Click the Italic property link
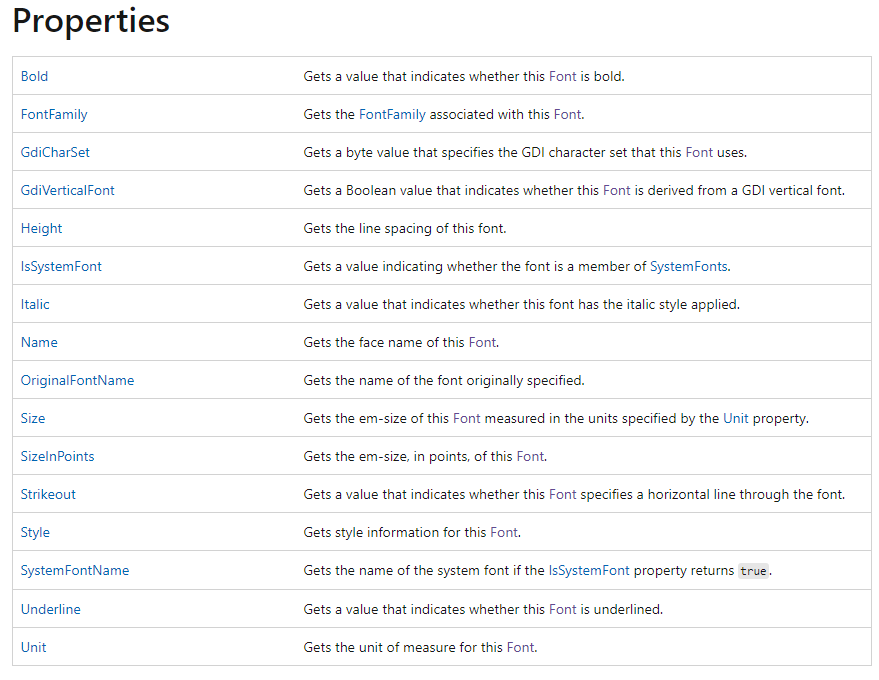Image resolution: width=879 pixels, height=680 pixels. (x=35, y=304)
